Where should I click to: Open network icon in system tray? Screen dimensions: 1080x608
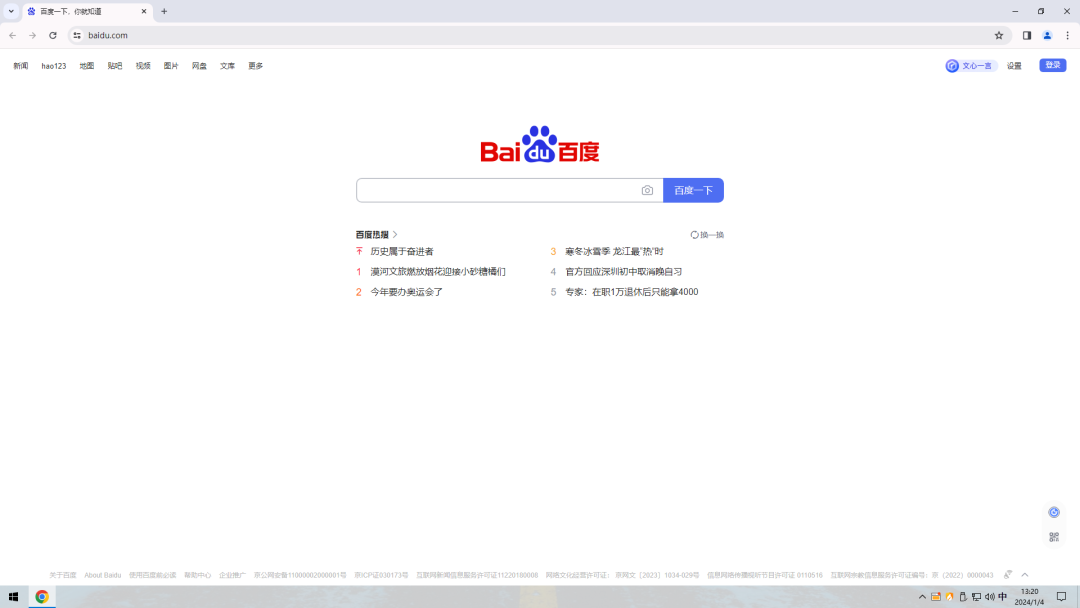976,597
